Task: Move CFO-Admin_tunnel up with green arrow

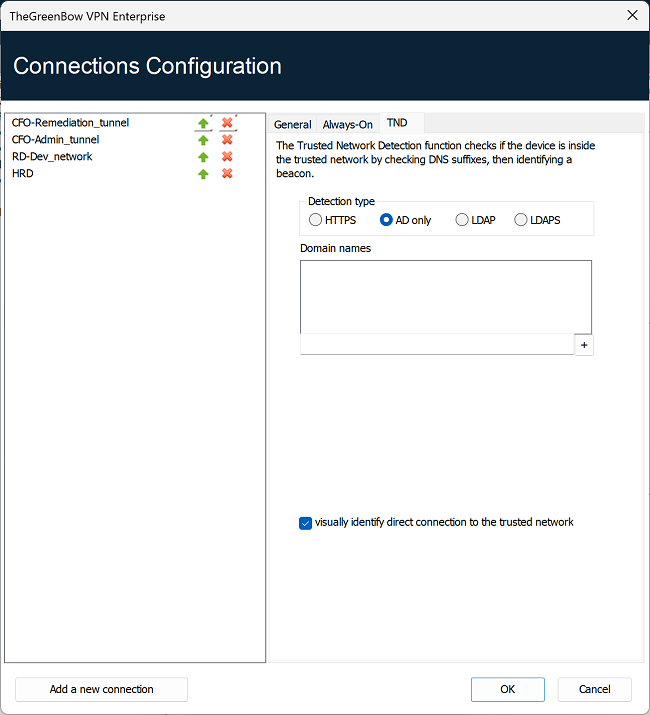Action: 203,140
